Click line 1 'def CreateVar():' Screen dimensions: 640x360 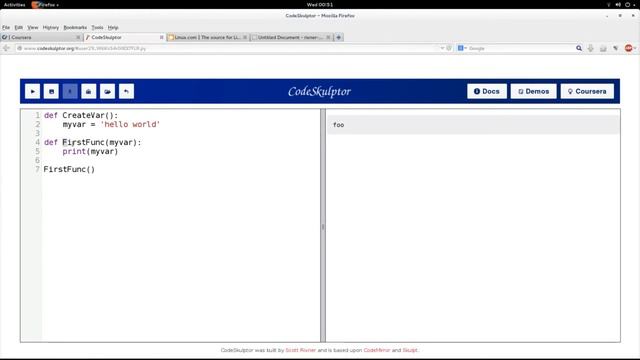coord(81,116)
